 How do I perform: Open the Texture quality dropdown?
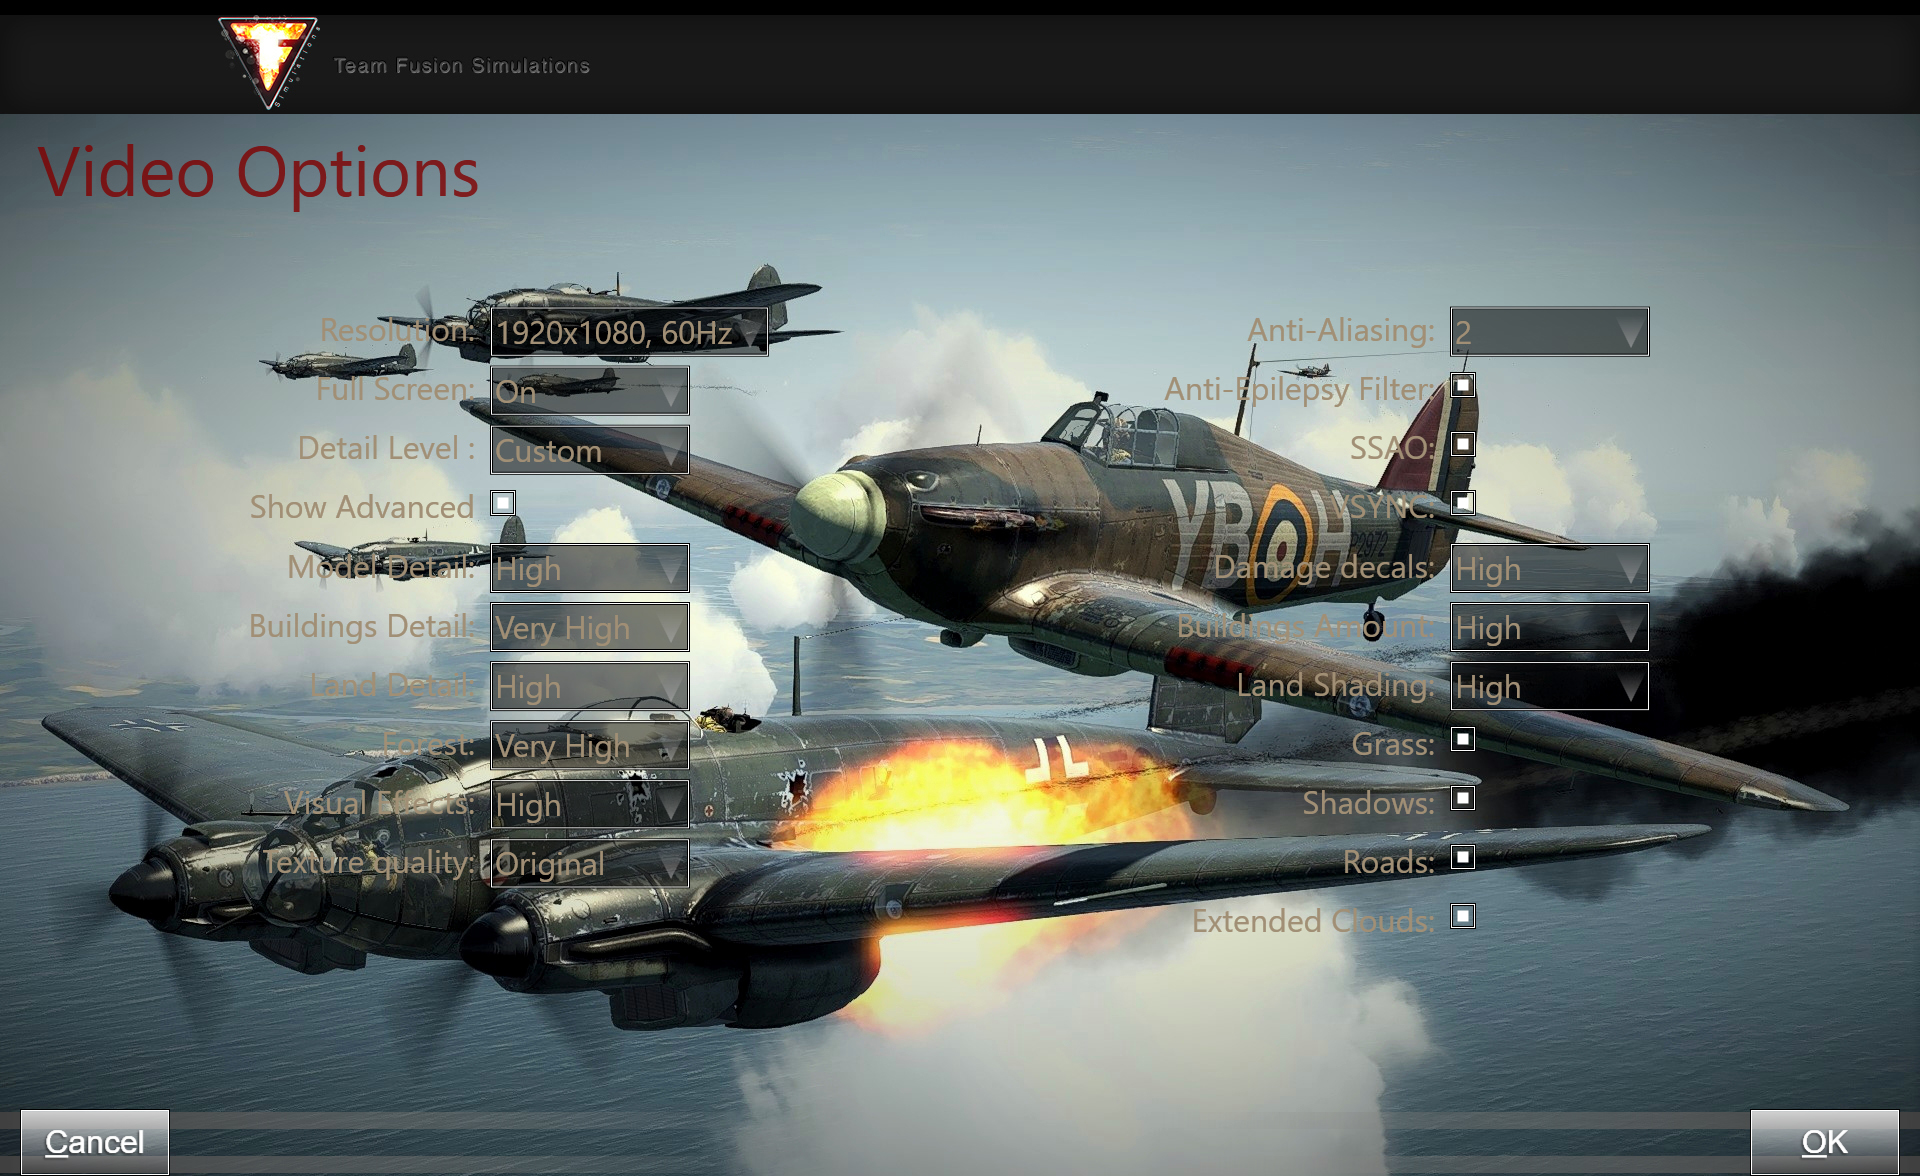tap(590, 863)
